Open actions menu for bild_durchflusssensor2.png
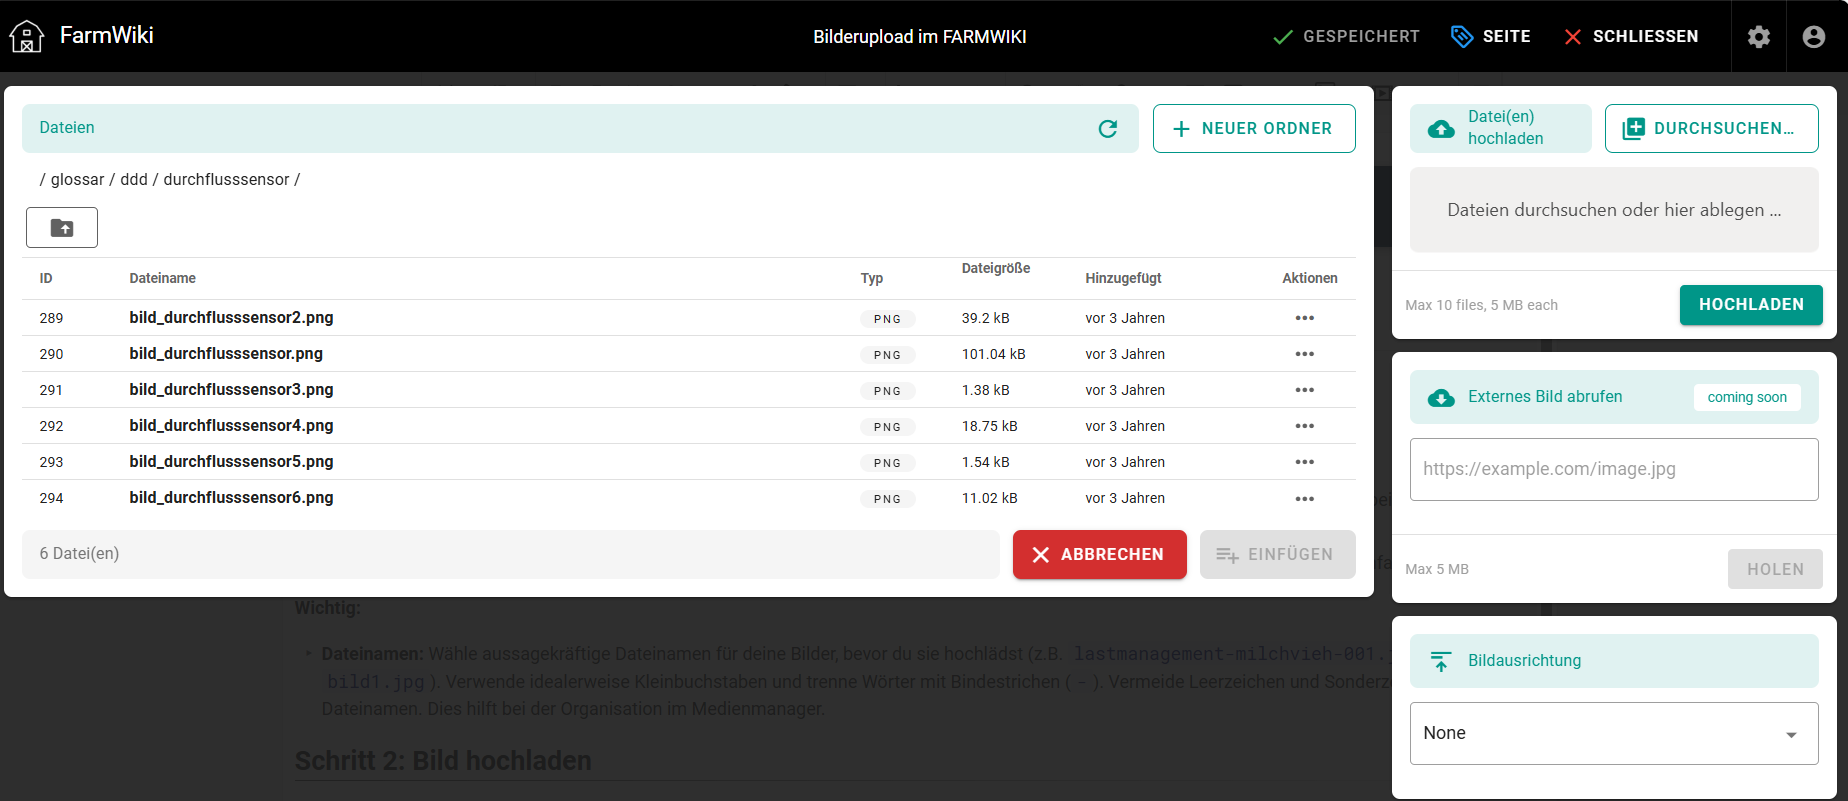The height and width of the screenshot is (801, 1848). click(1304, 318)
